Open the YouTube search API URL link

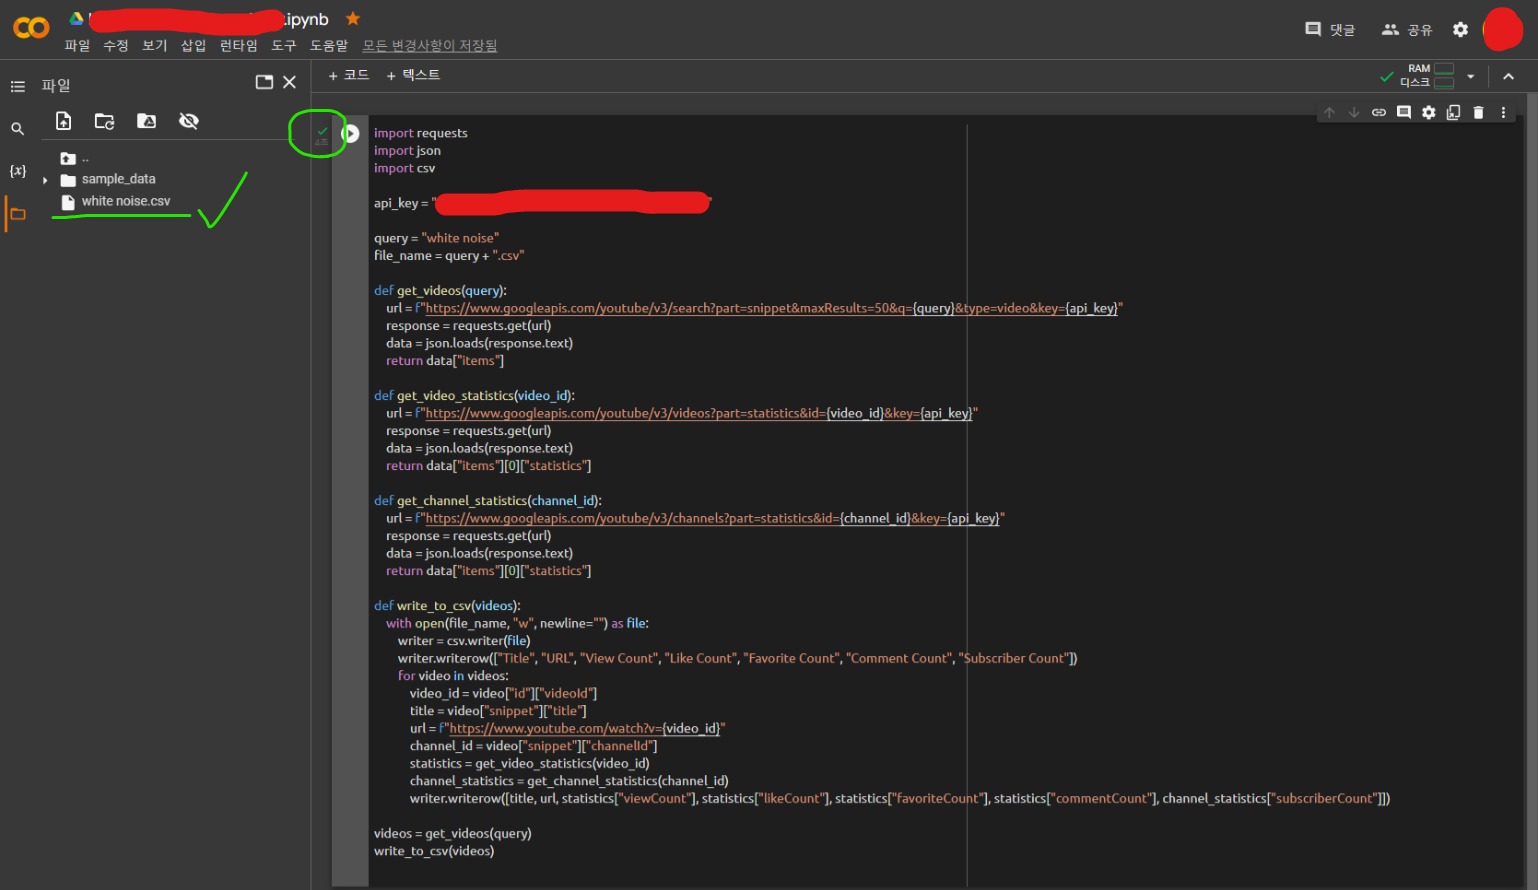[771, 308]
